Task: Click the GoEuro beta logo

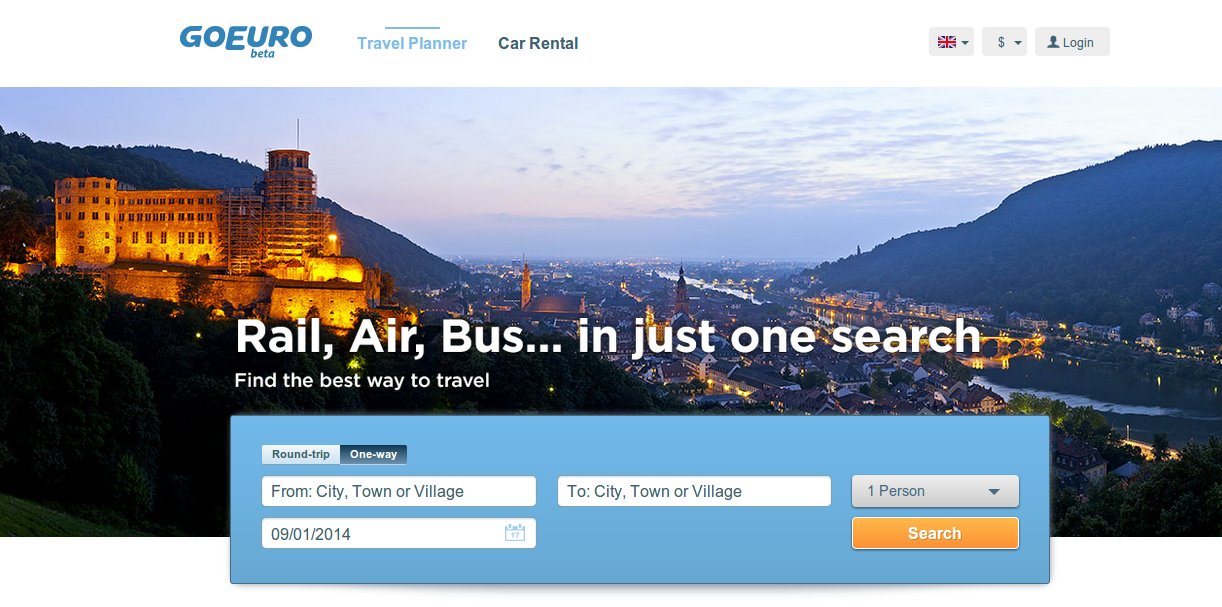Action: point(246,41)
